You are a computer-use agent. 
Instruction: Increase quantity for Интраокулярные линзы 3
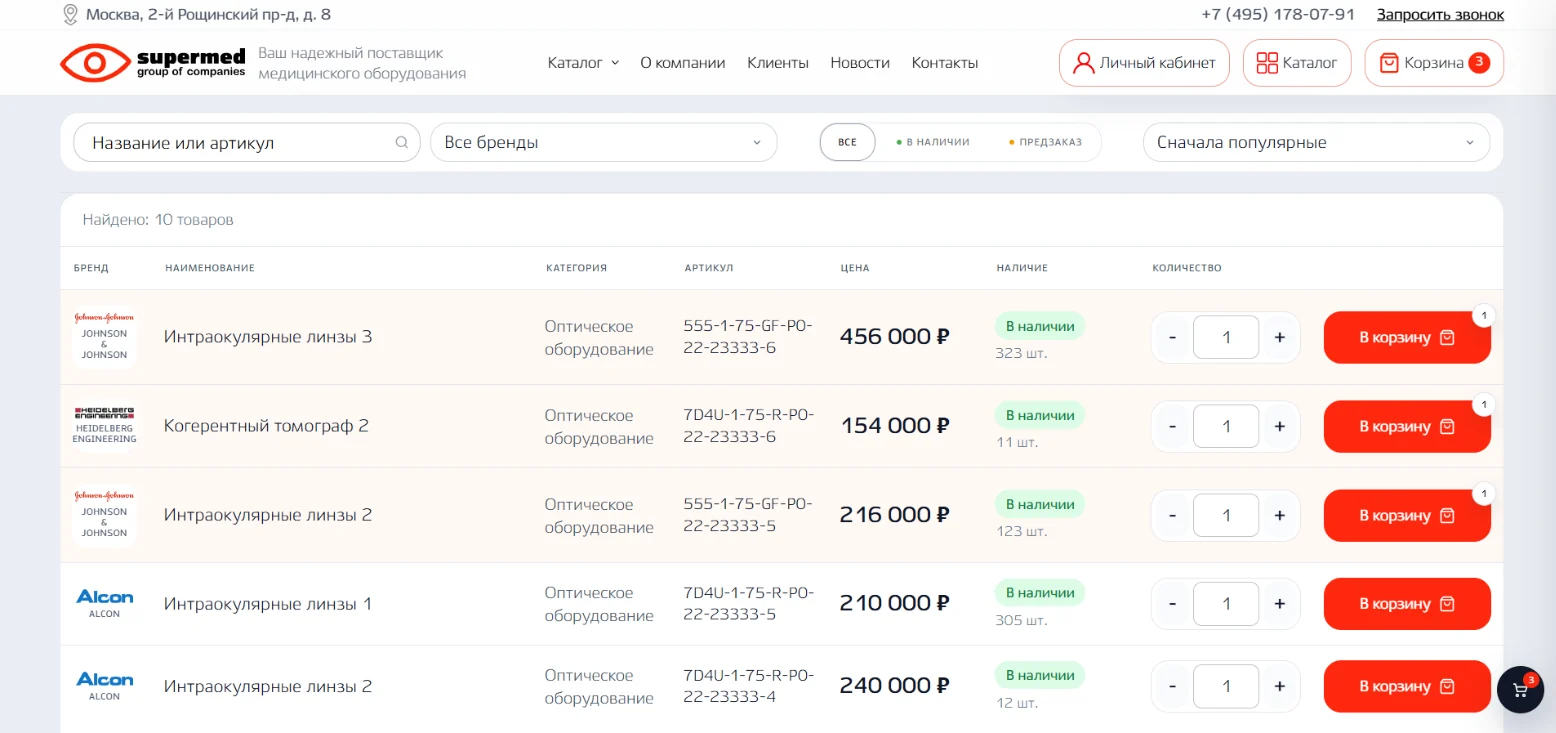click(1279, 337)
